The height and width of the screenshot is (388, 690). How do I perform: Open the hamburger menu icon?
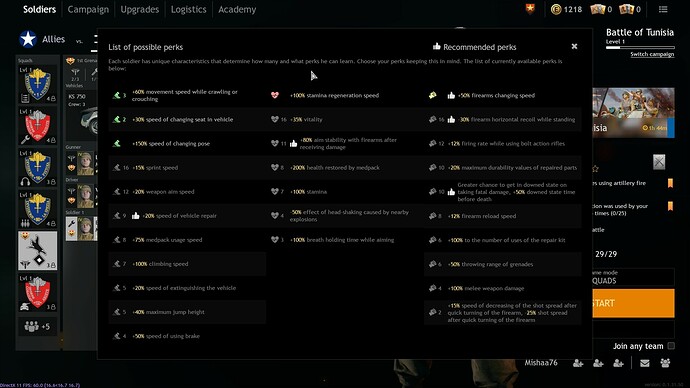[x=663, y=9]
